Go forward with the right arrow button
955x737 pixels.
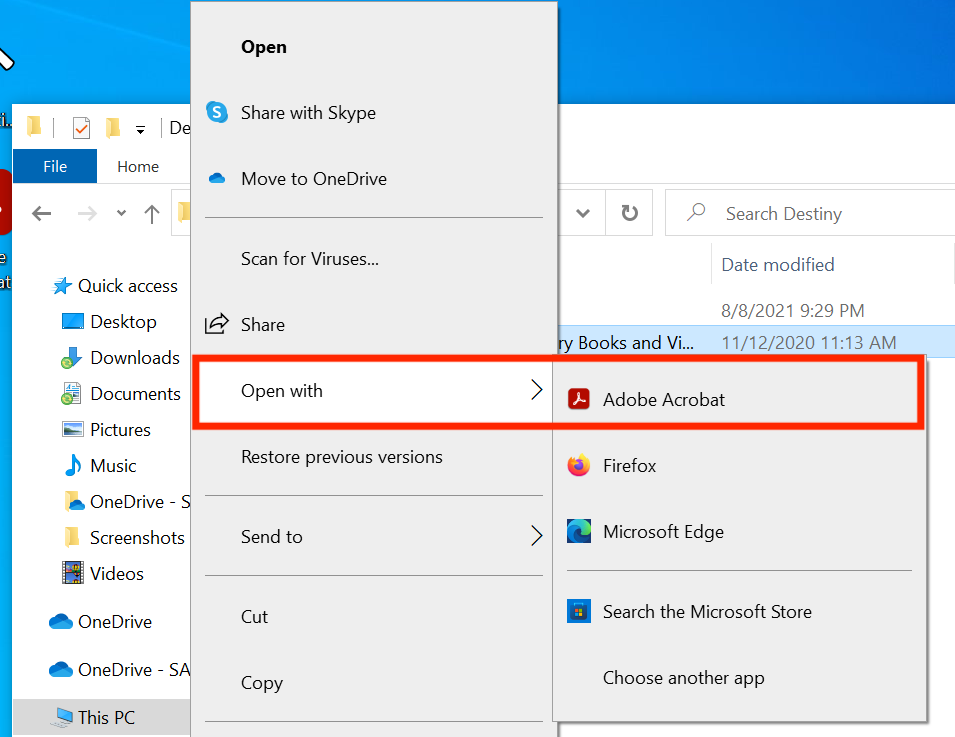(x=87, y=213)
